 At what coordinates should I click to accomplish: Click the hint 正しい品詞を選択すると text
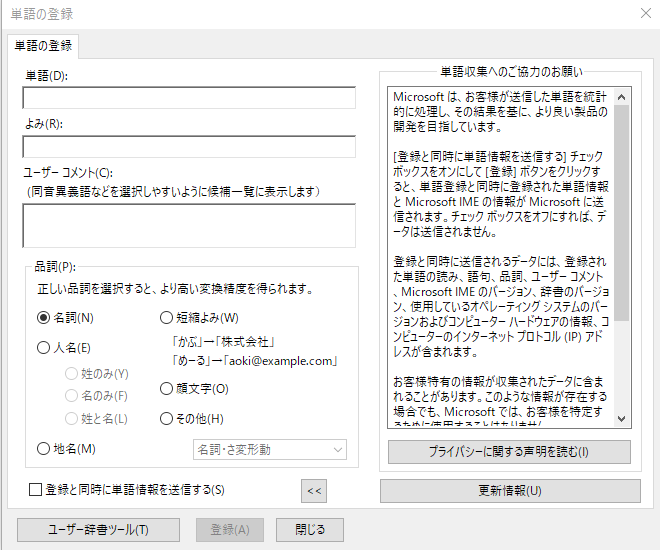coord(175,289)
